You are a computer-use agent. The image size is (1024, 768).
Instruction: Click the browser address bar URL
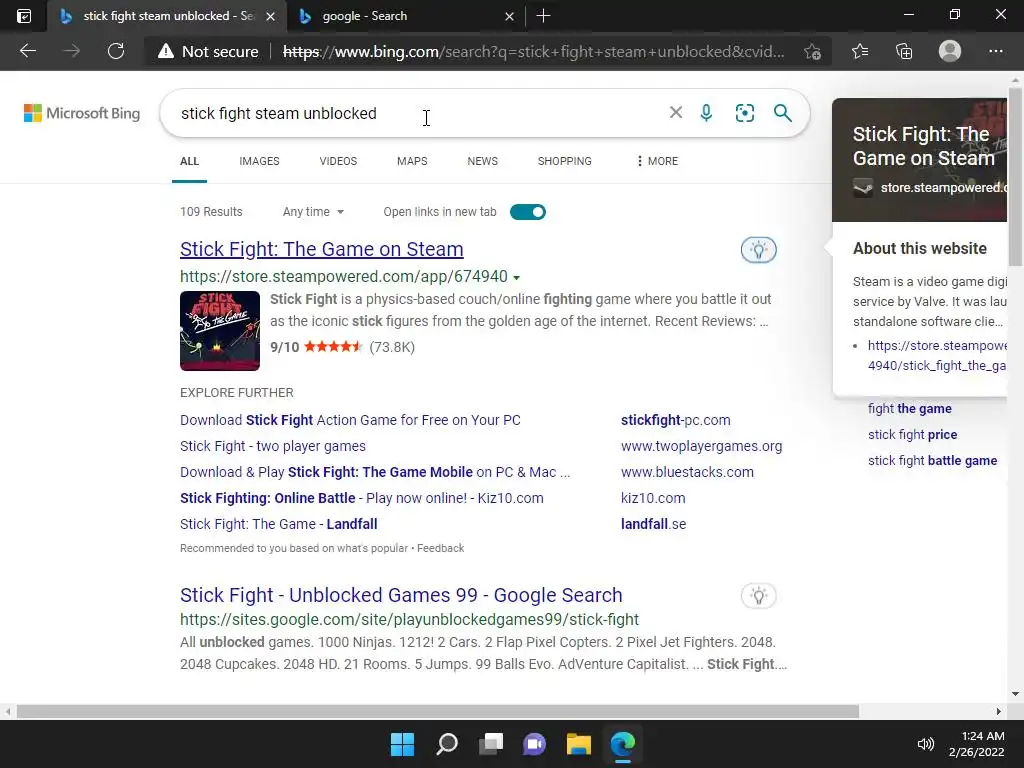[x=534, y=51]
